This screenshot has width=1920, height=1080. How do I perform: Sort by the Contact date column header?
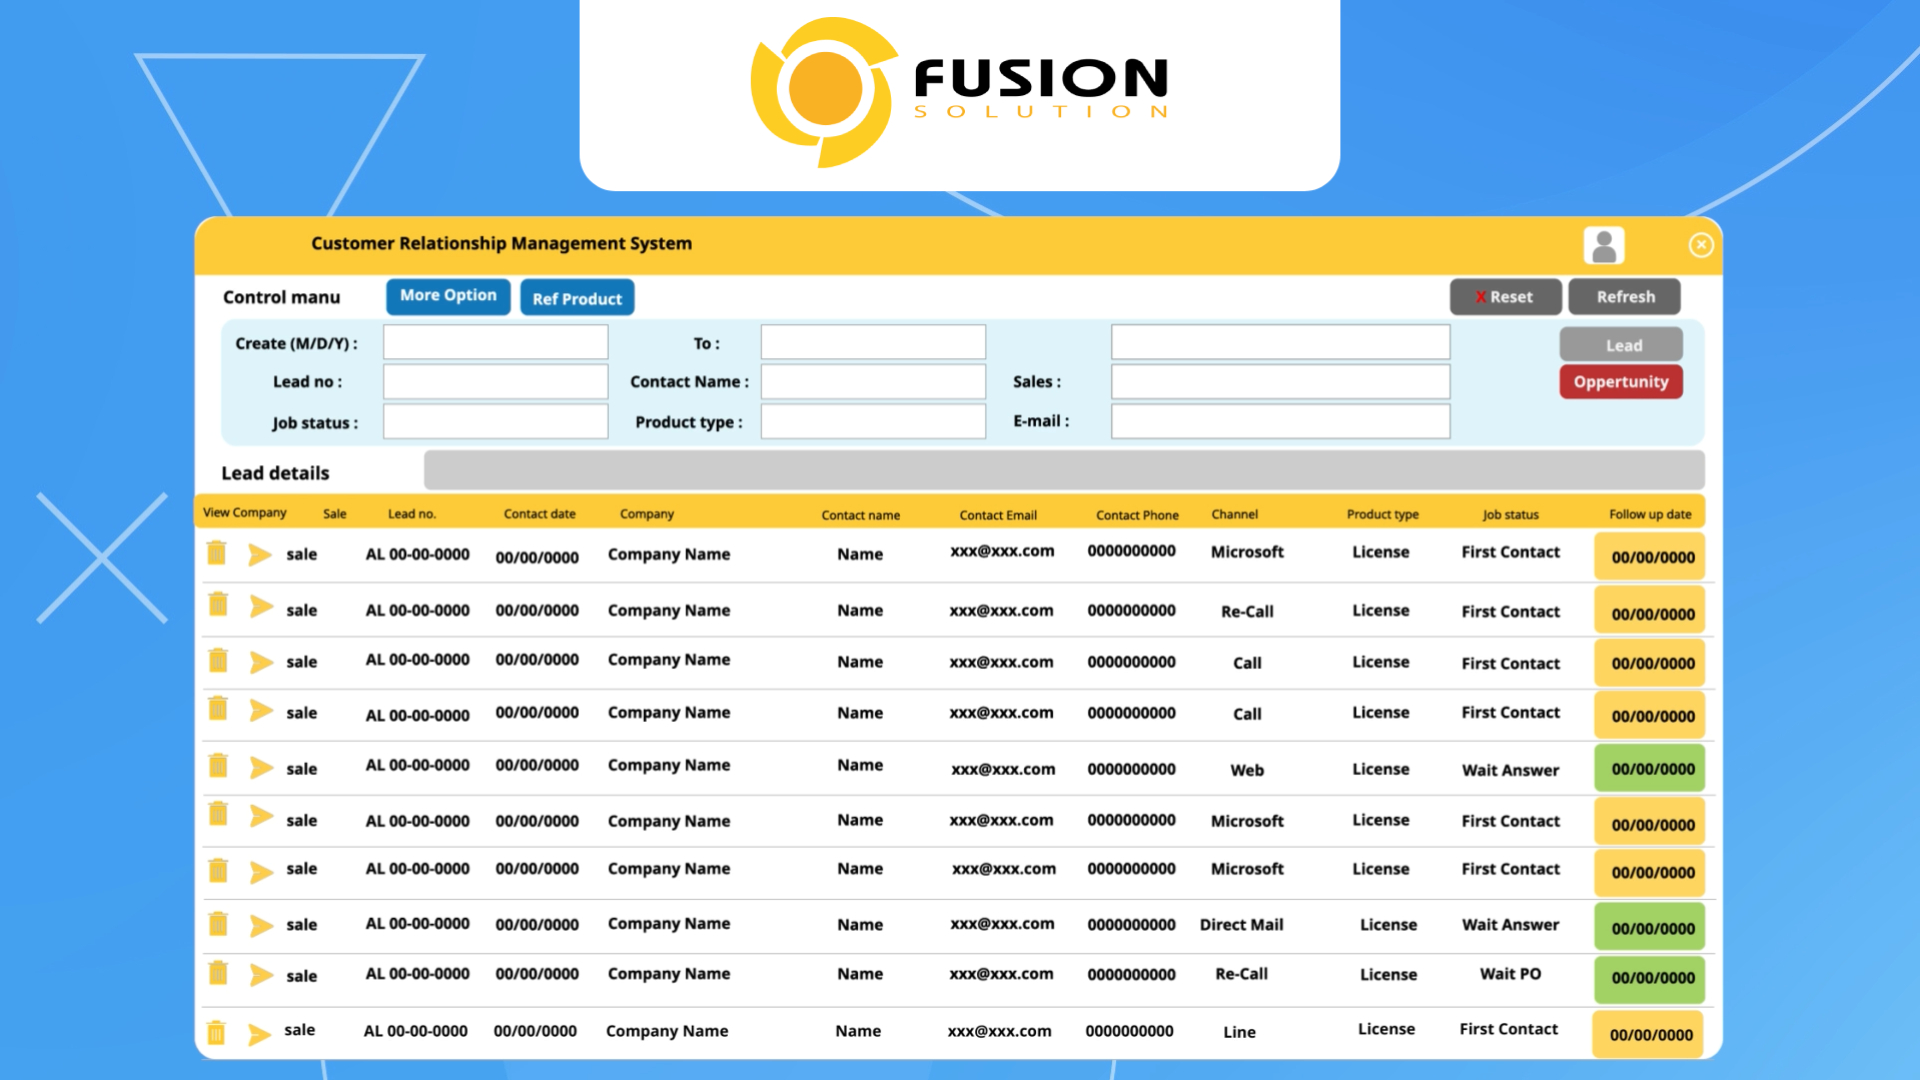tap(539, 514)
